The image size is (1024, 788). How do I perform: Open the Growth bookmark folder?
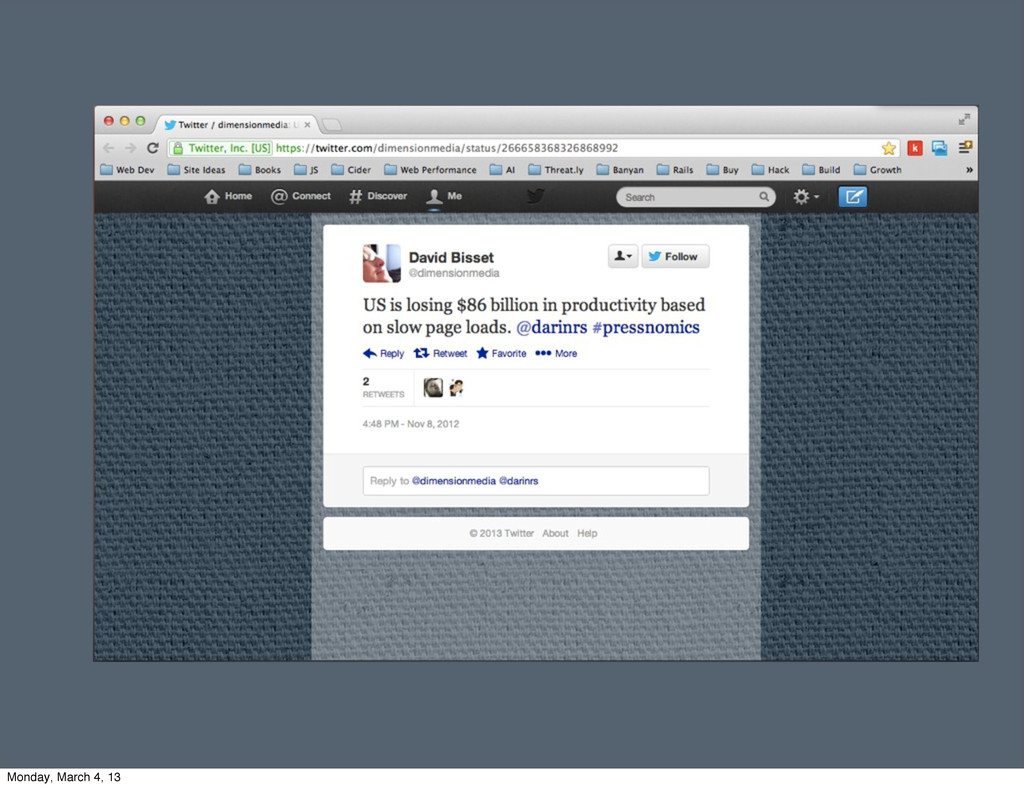pos(877,170)
